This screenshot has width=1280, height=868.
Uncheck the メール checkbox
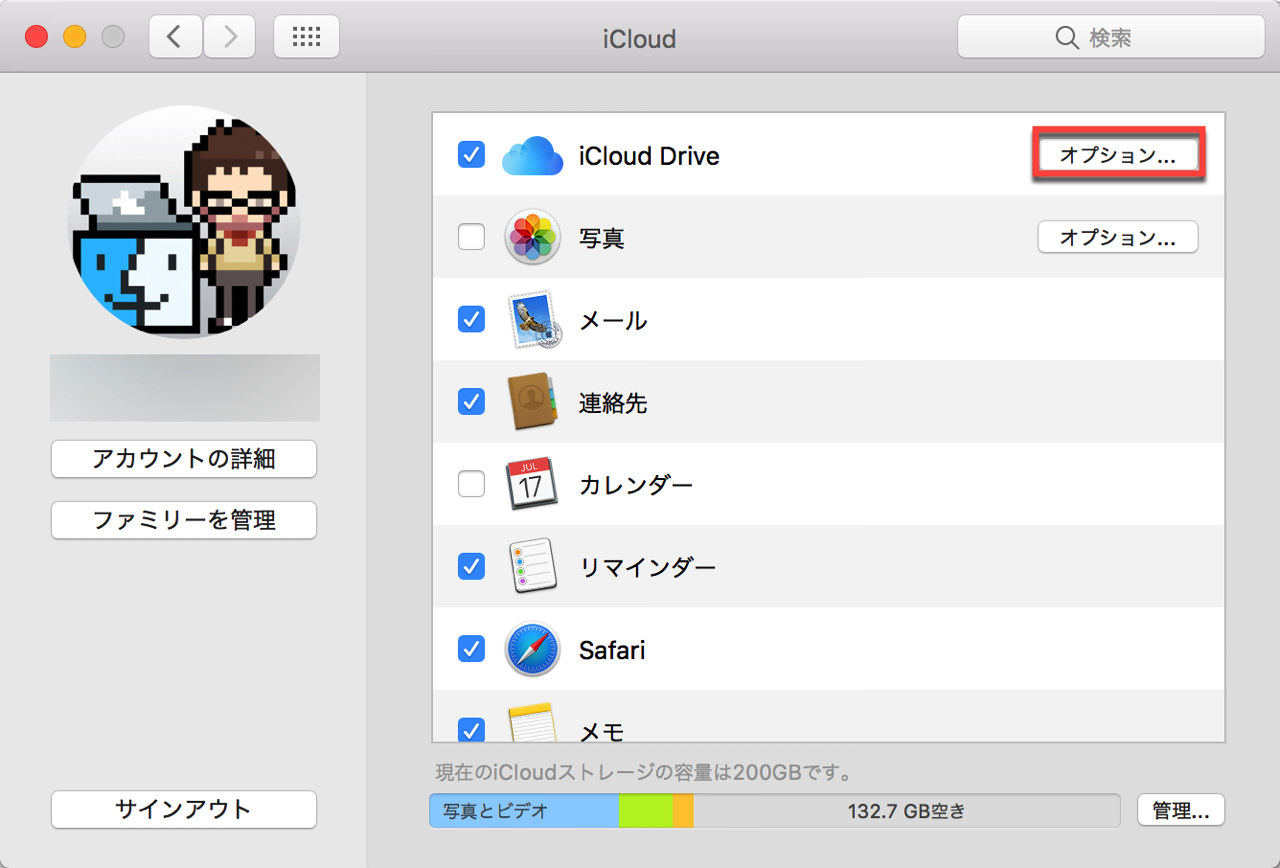[x=471, y=319]
